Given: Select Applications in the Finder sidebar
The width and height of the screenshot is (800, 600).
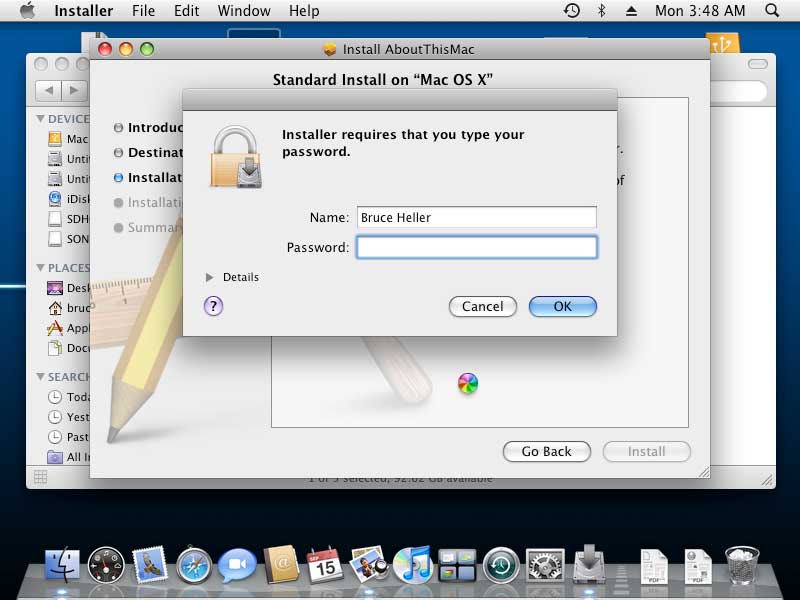Looking at the screenshot, I should [x=68, y=328].
